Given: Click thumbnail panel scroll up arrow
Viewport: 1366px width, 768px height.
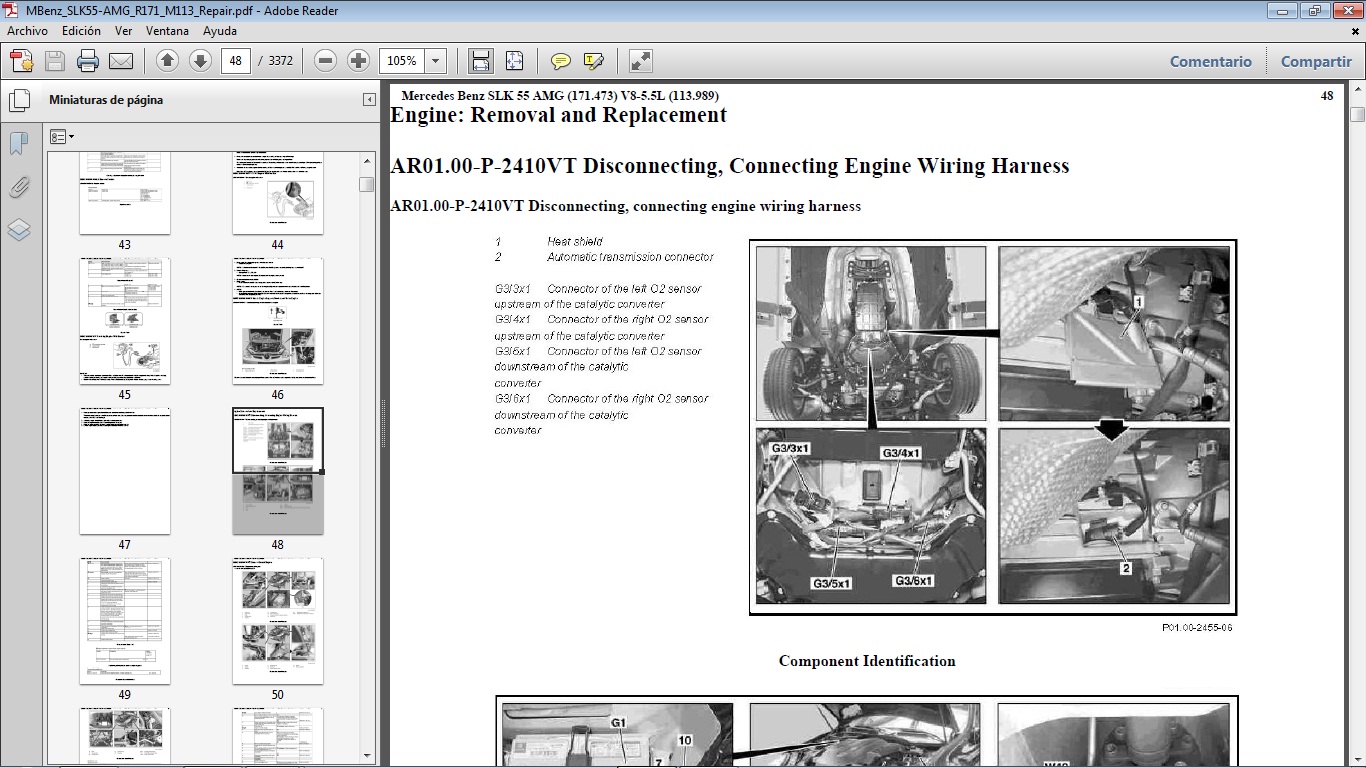Looking at the screenshot, I should pos(367,160).
